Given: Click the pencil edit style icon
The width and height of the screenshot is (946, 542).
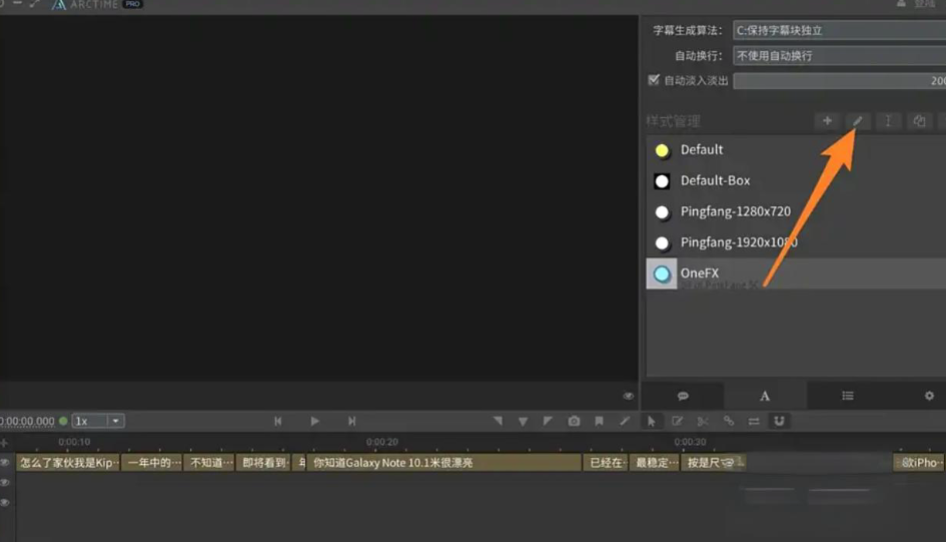Looking at the screenshot, I should pos(857,121).
